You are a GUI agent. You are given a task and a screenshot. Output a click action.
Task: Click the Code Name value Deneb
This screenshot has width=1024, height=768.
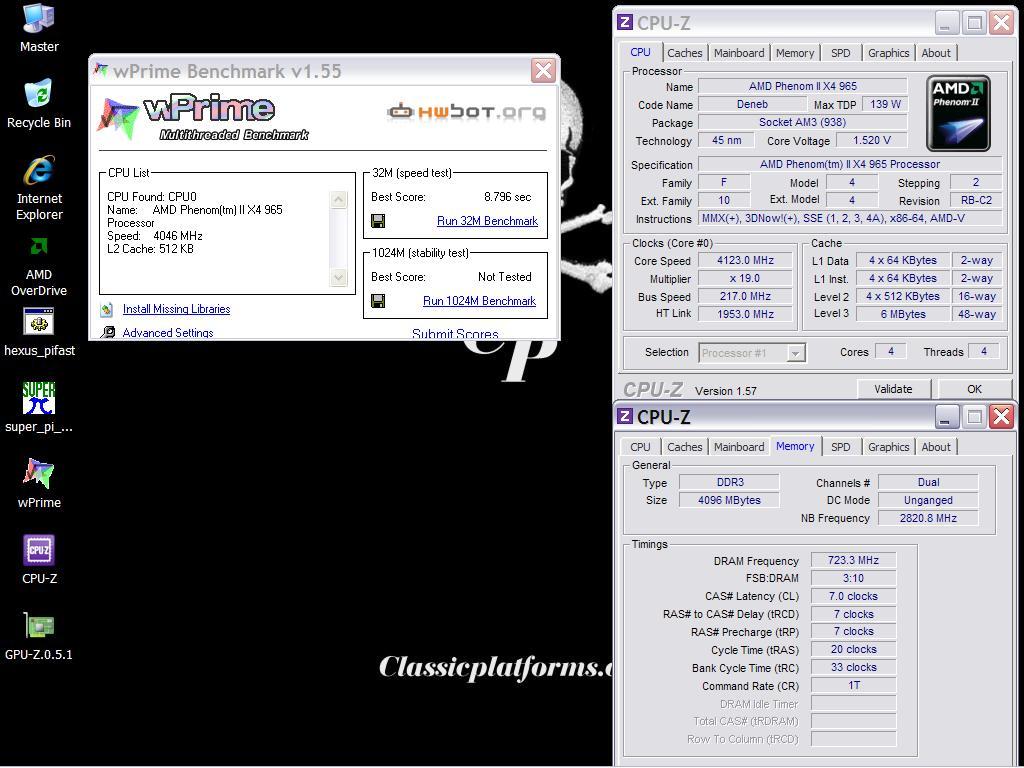coord(752,104)
